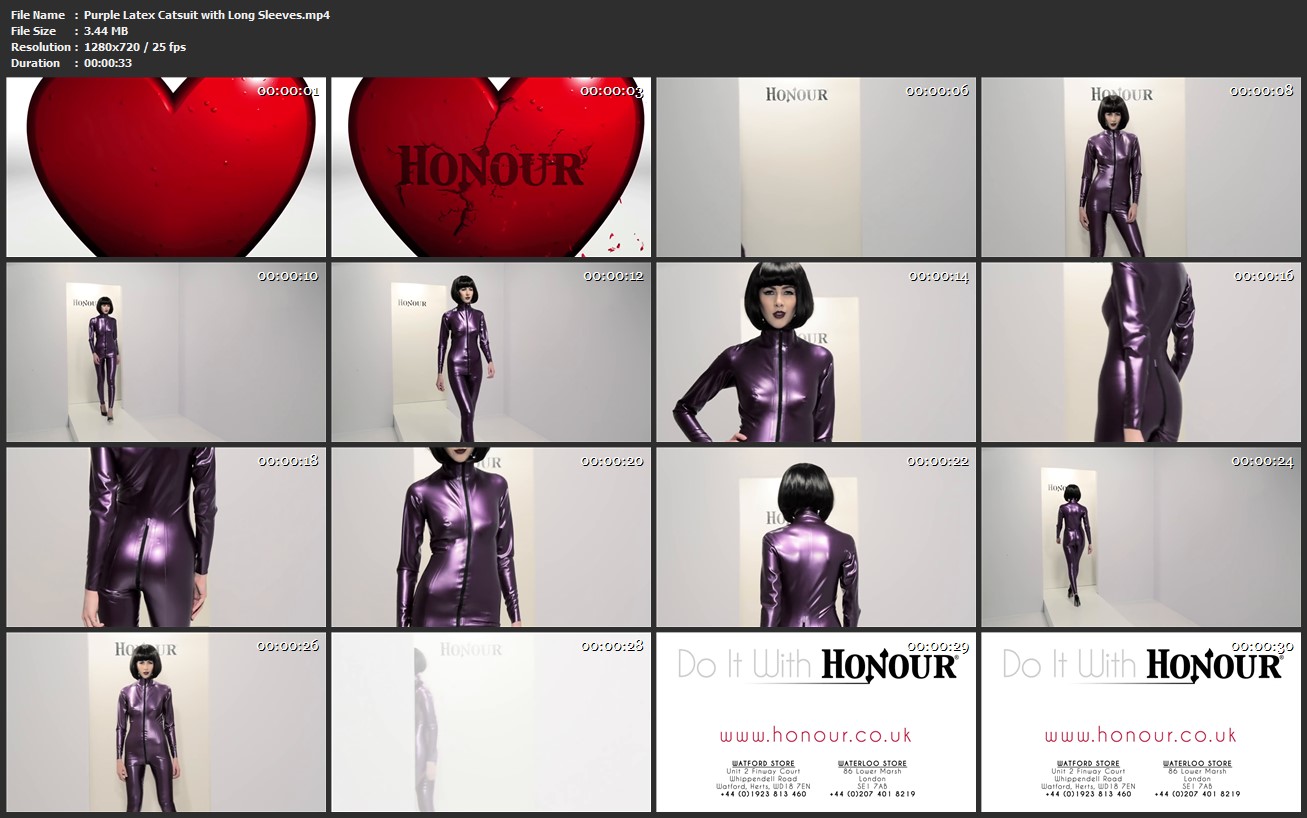
Task: Click the 'File Name' label
Action: (x=38, y=15)
